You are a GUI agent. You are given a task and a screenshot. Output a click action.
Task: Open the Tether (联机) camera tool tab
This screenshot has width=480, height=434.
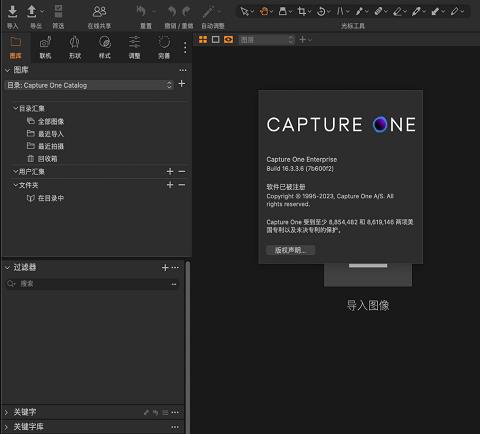coord(45,47)
